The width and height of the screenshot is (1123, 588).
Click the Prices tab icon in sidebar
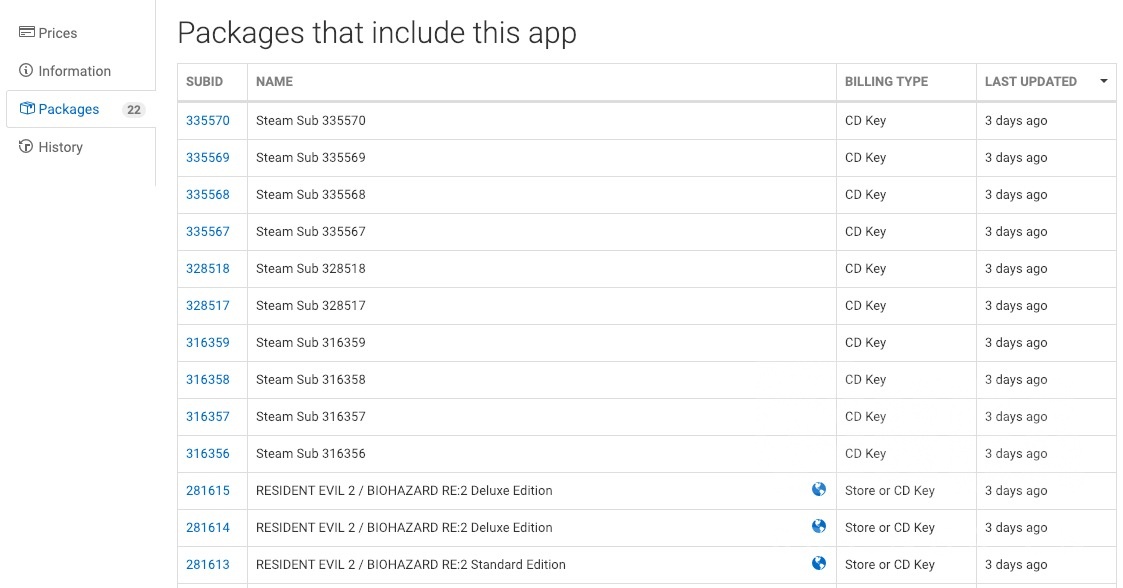[x=27, y=33]
